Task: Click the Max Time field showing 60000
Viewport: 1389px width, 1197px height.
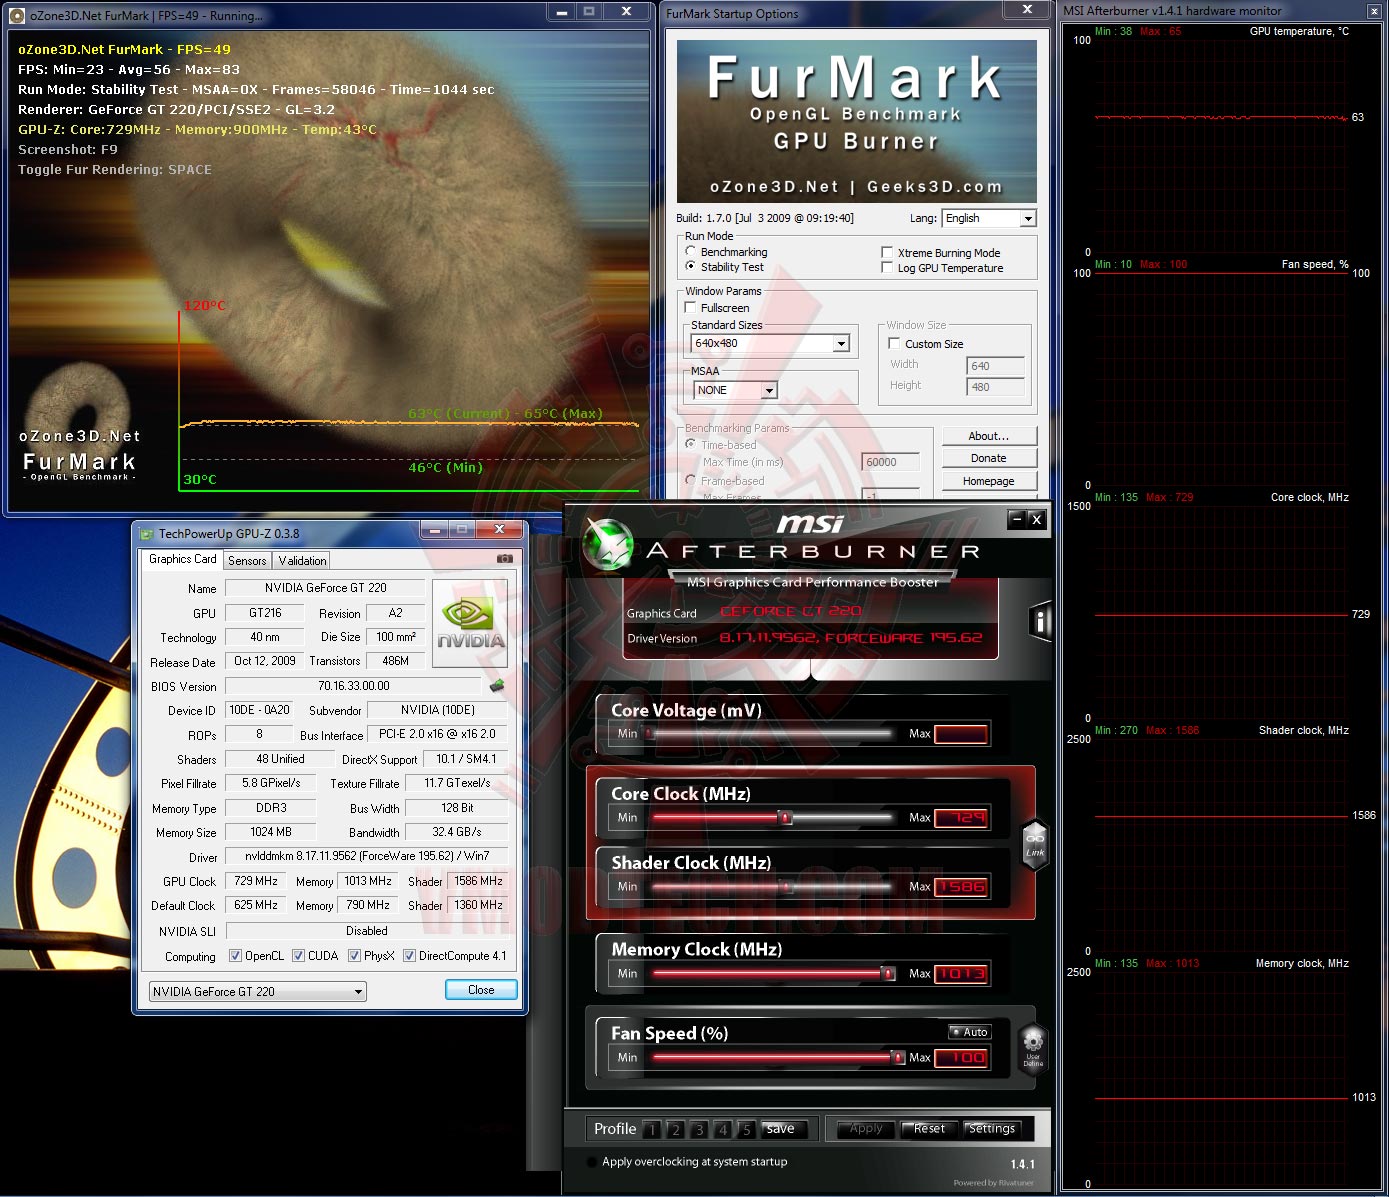Action: pyautogui.click(x=890, y=462)
